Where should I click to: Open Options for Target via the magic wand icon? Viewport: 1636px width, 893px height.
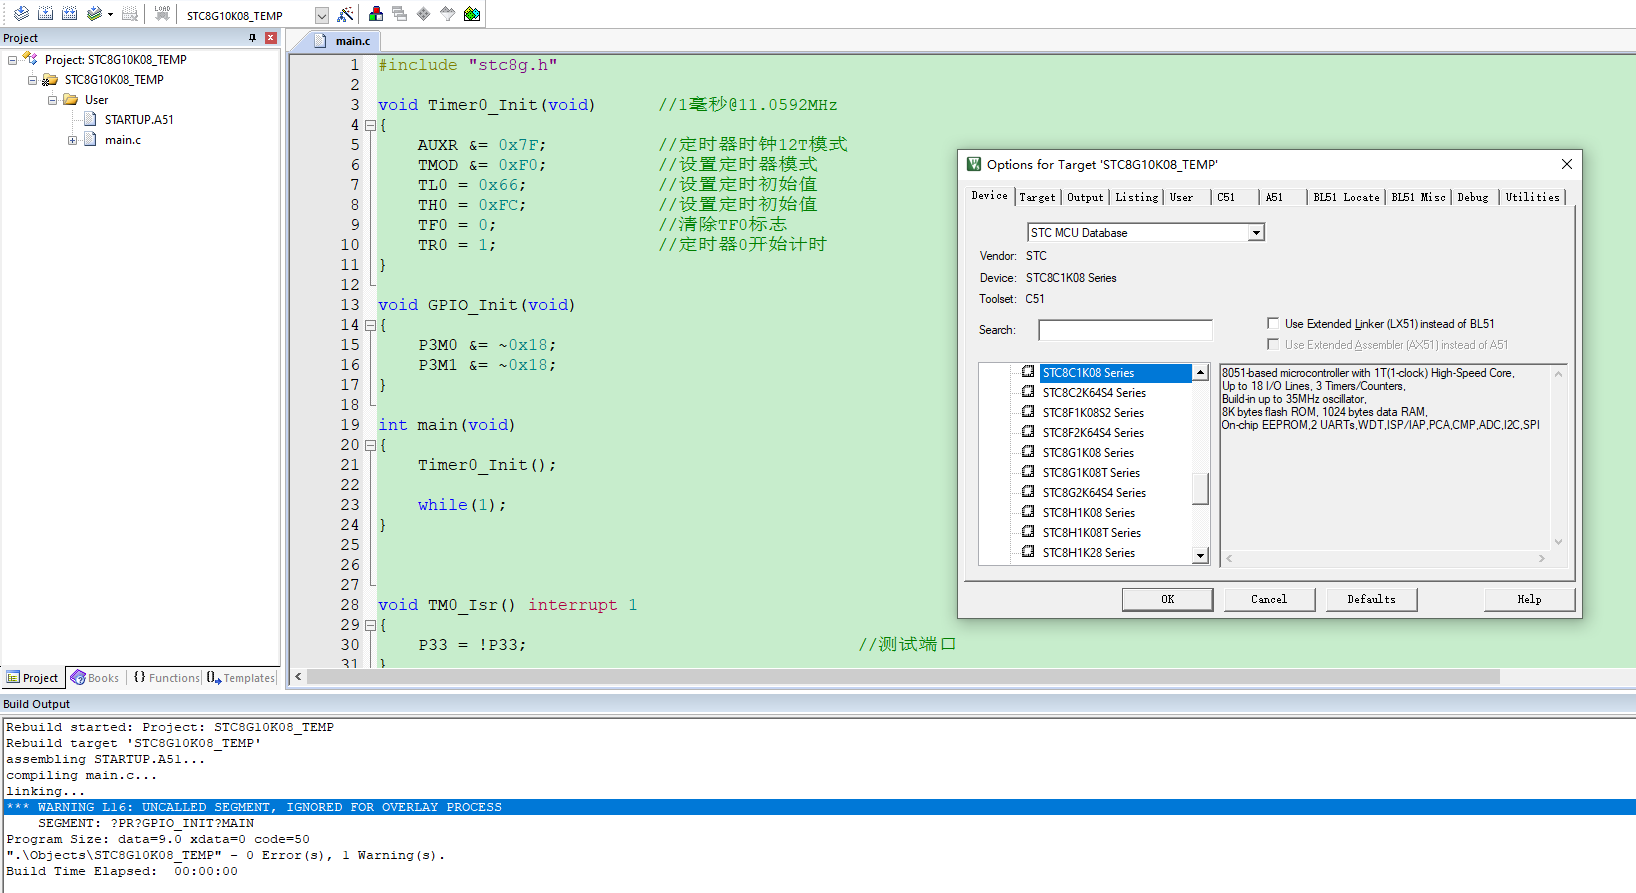click(x=345, y=14)
